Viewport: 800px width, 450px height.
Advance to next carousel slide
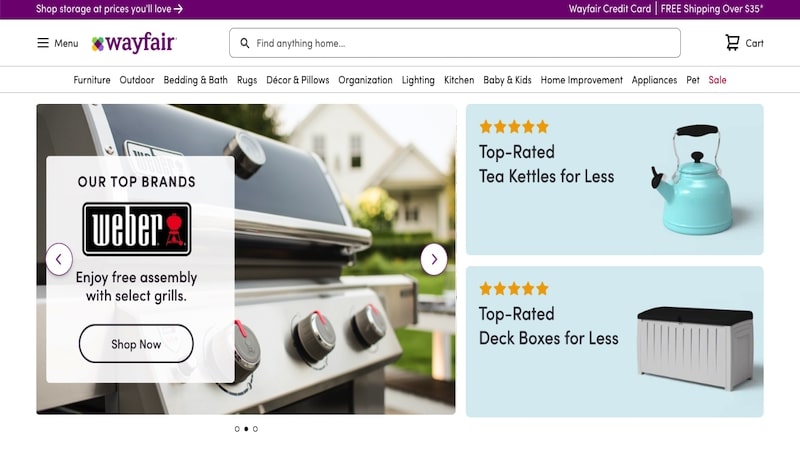(x=434, y=259)
